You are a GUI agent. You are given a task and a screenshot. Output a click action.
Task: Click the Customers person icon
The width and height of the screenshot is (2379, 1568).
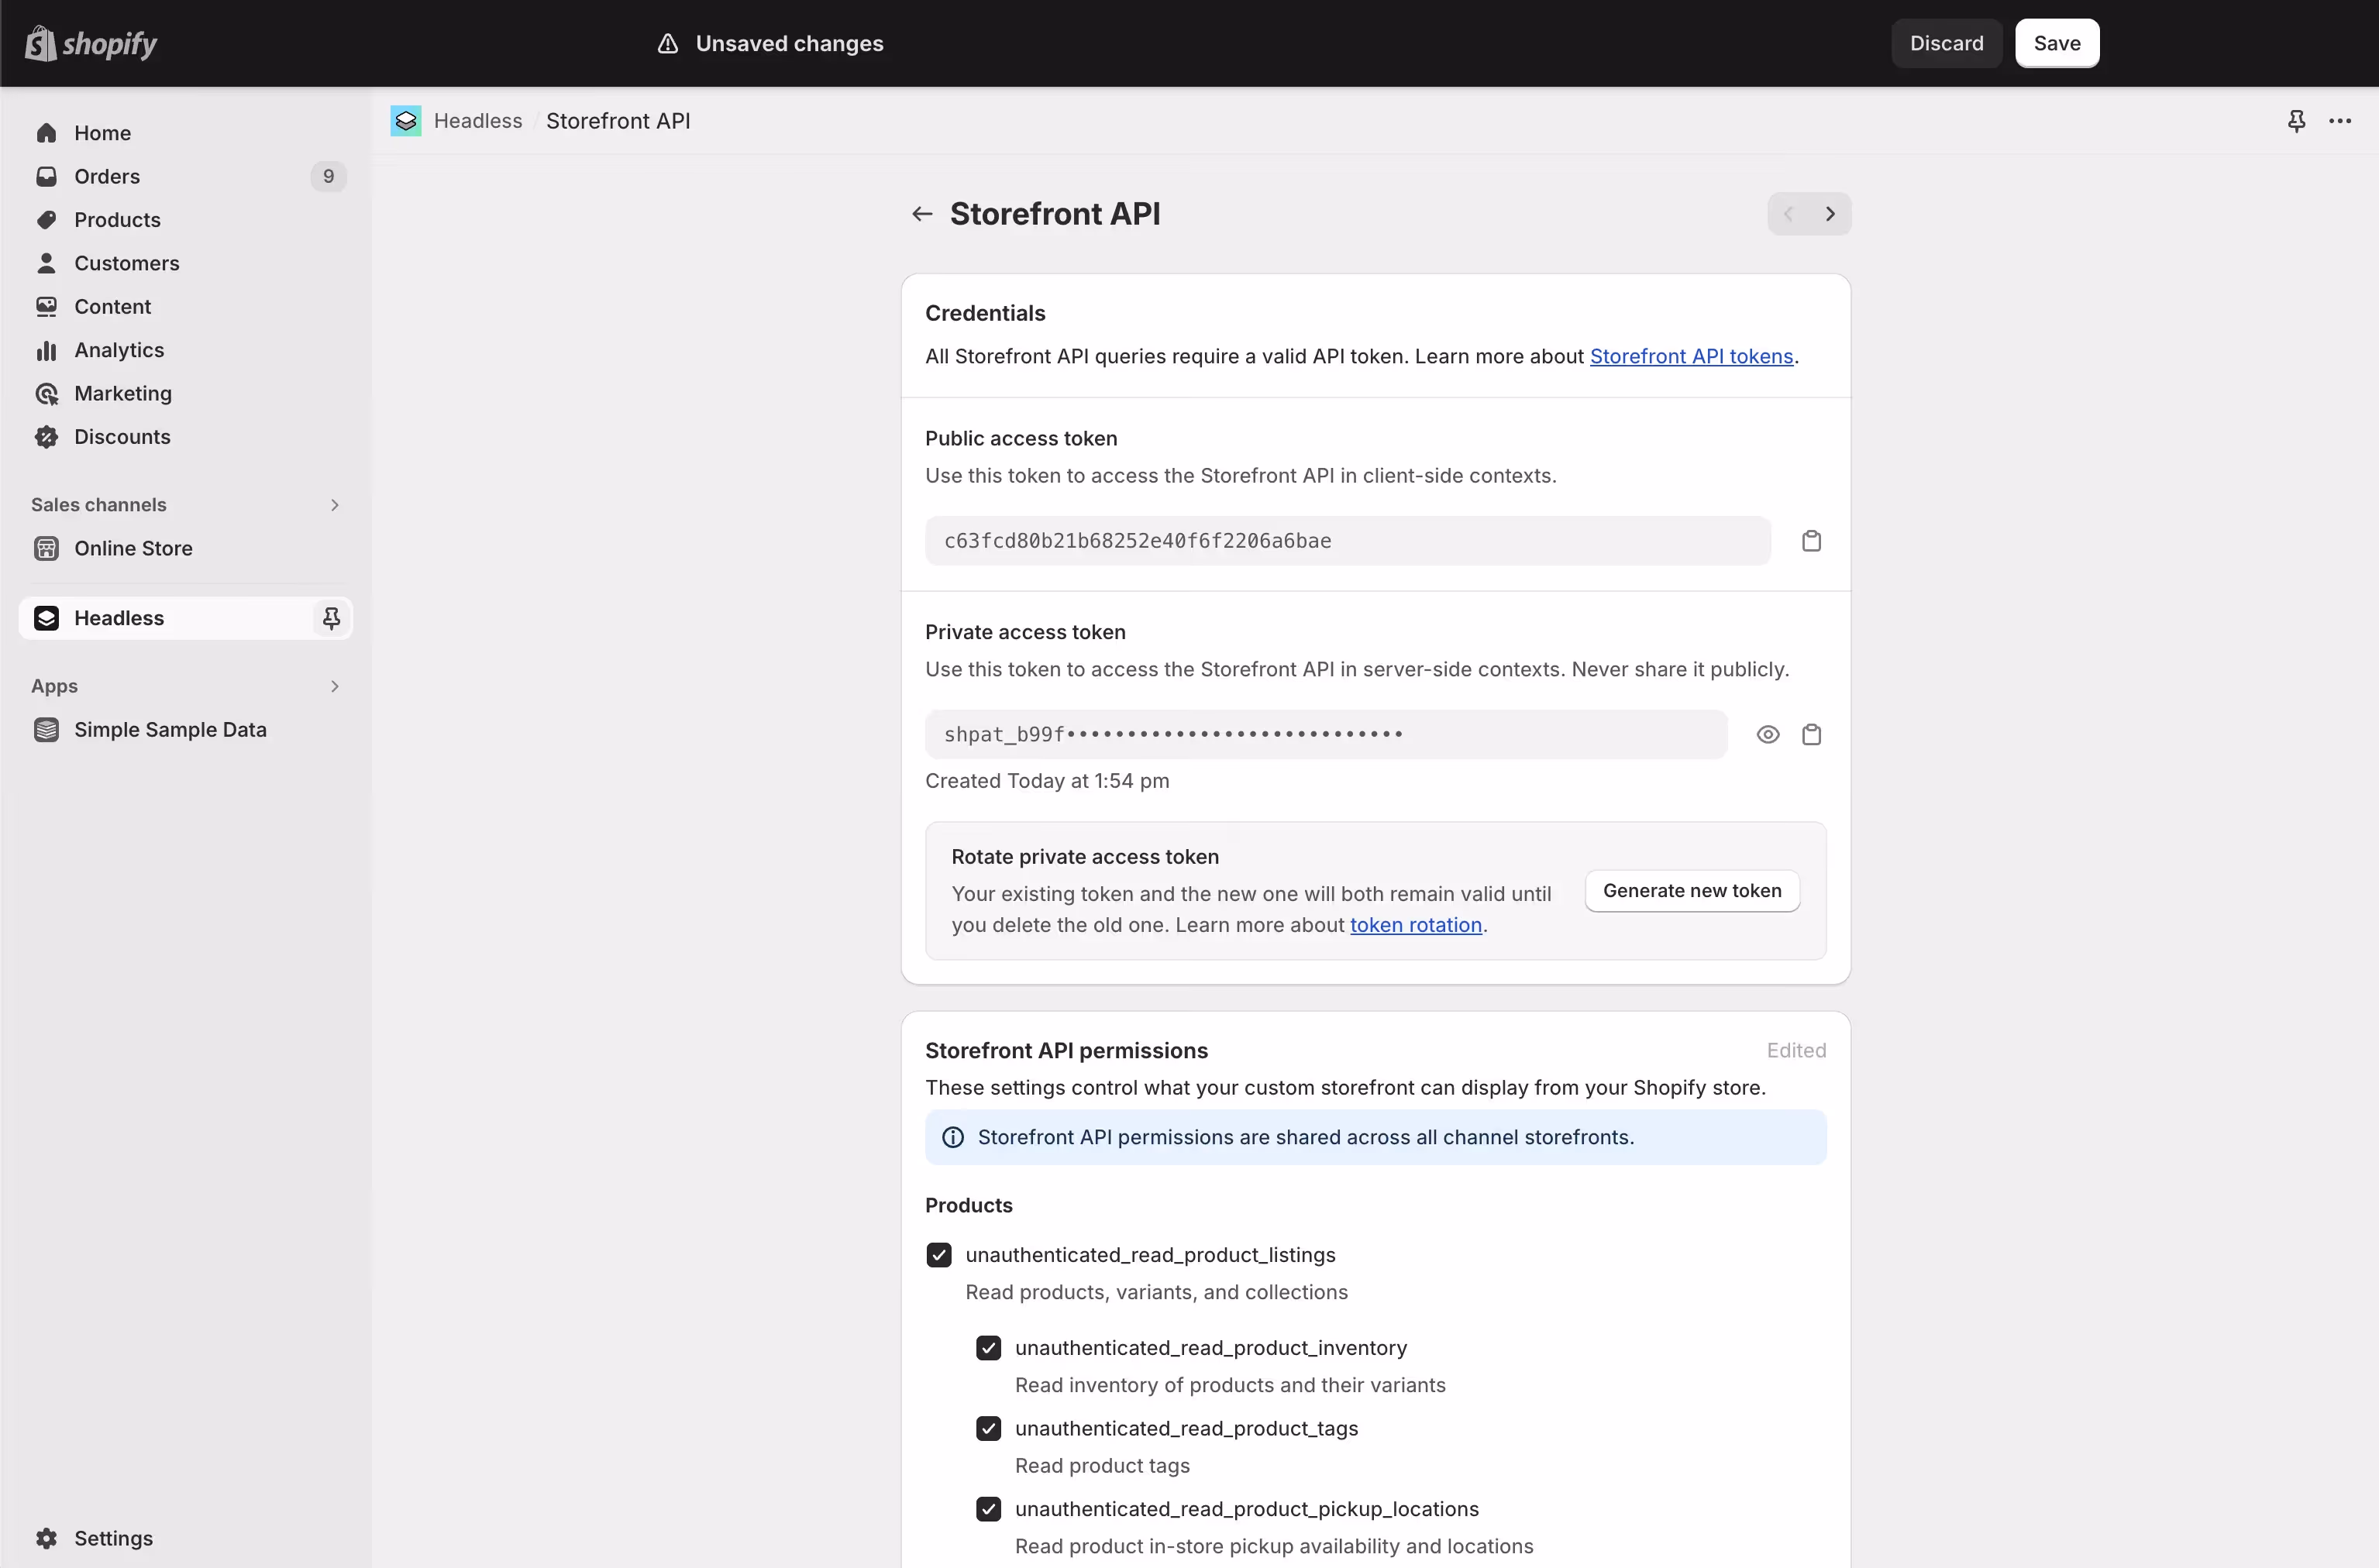pos(46,263)
